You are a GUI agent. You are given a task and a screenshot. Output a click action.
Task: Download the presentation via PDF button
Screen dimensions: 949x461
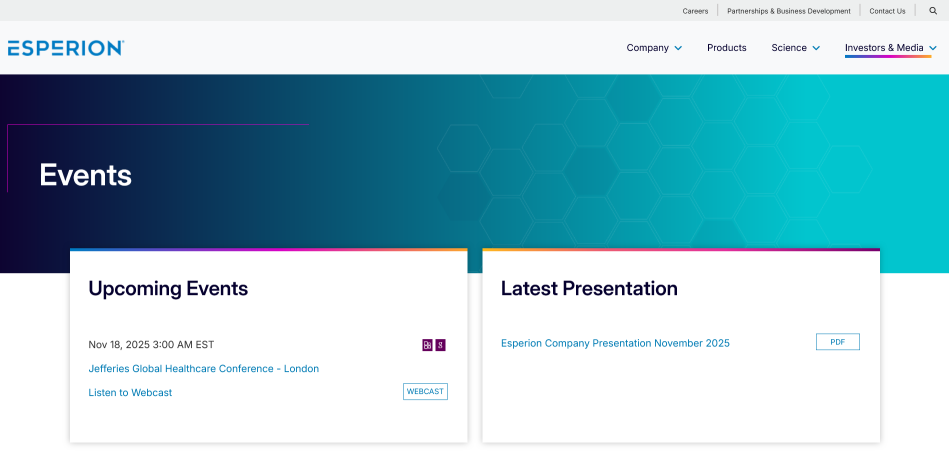[837, 342]
